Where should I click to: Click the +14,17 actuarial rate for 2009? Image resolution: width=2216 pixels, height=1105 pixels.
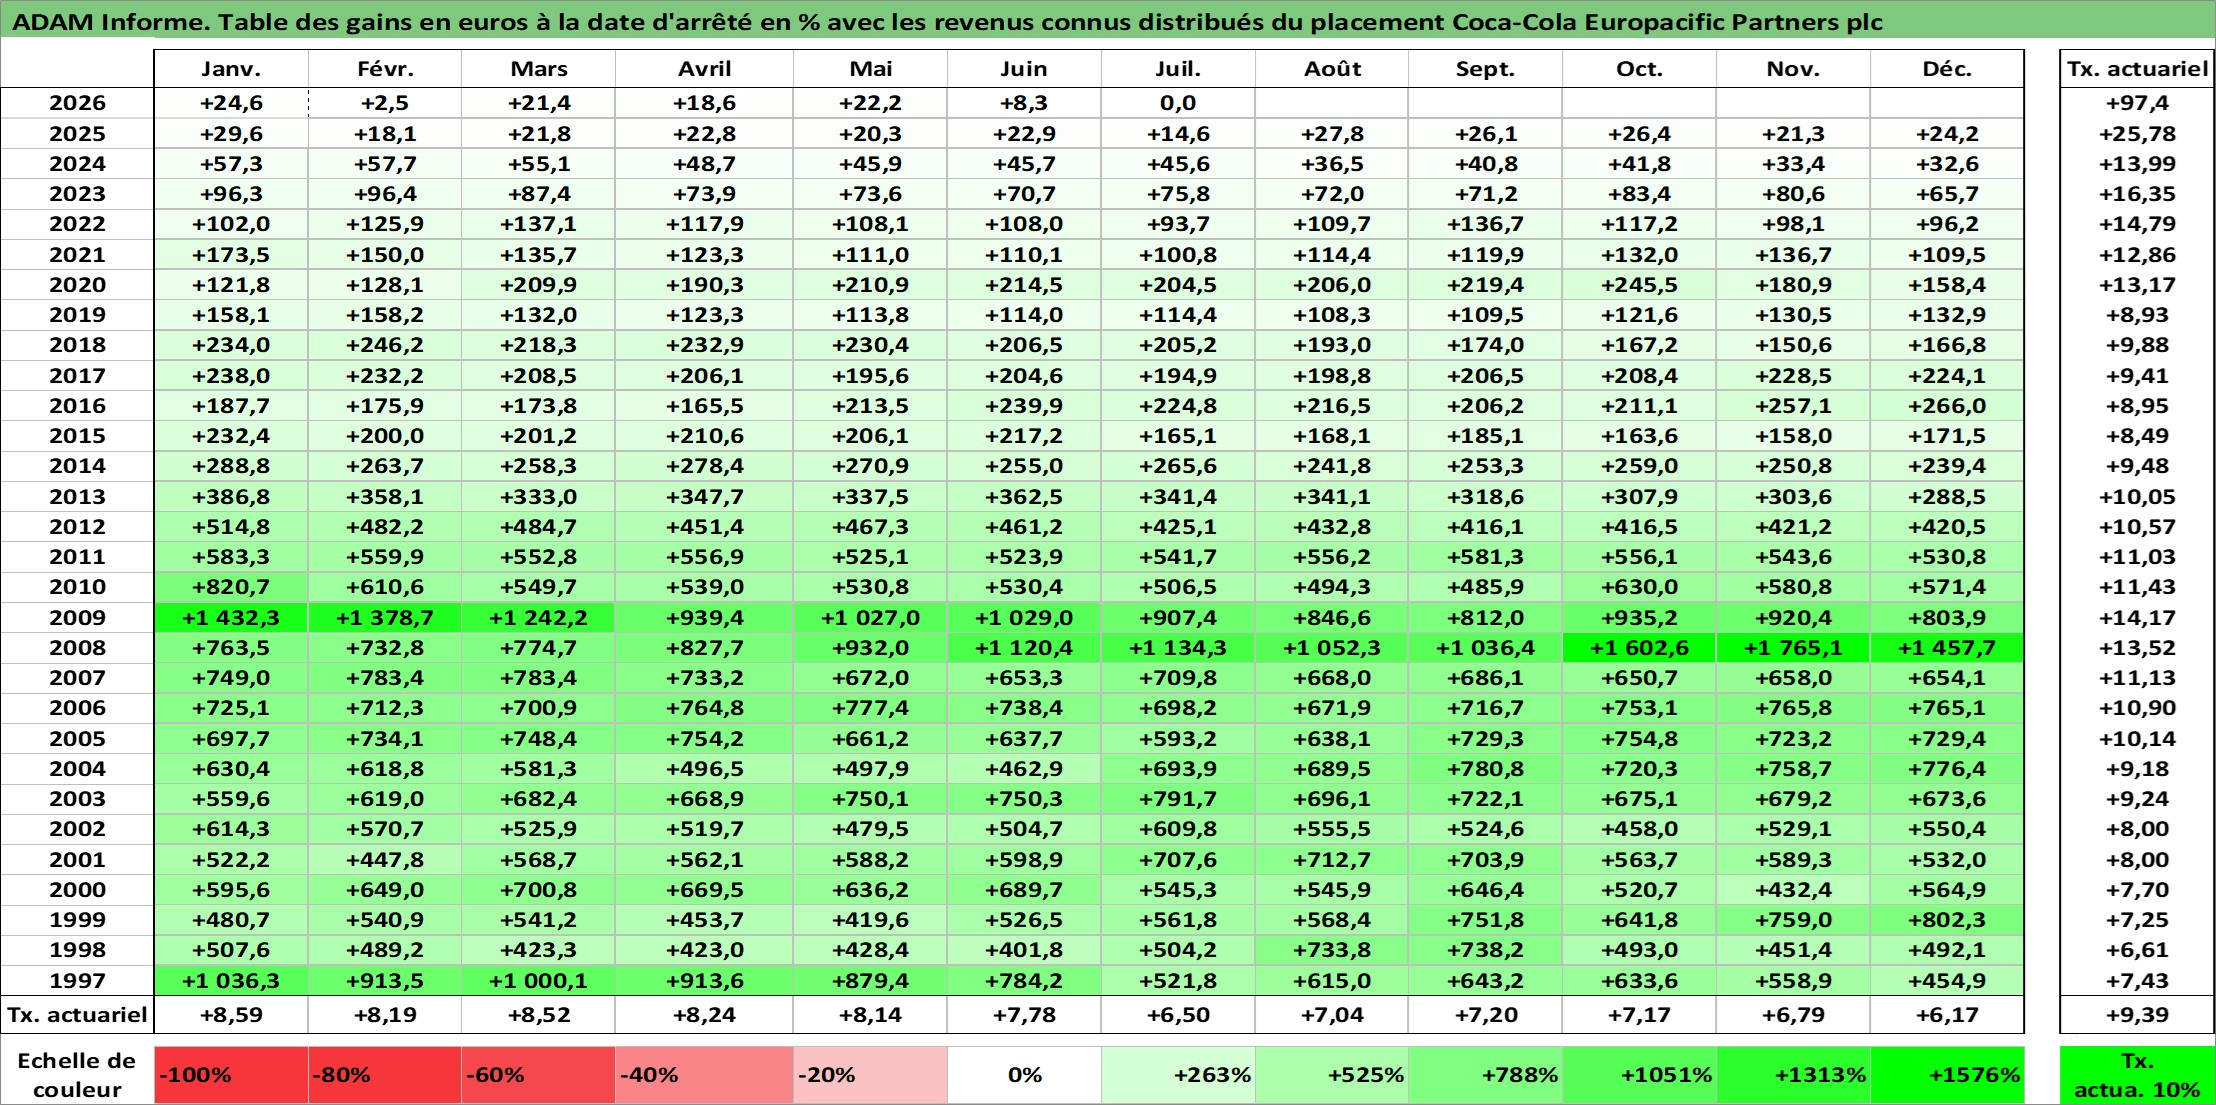point(2137,618)
